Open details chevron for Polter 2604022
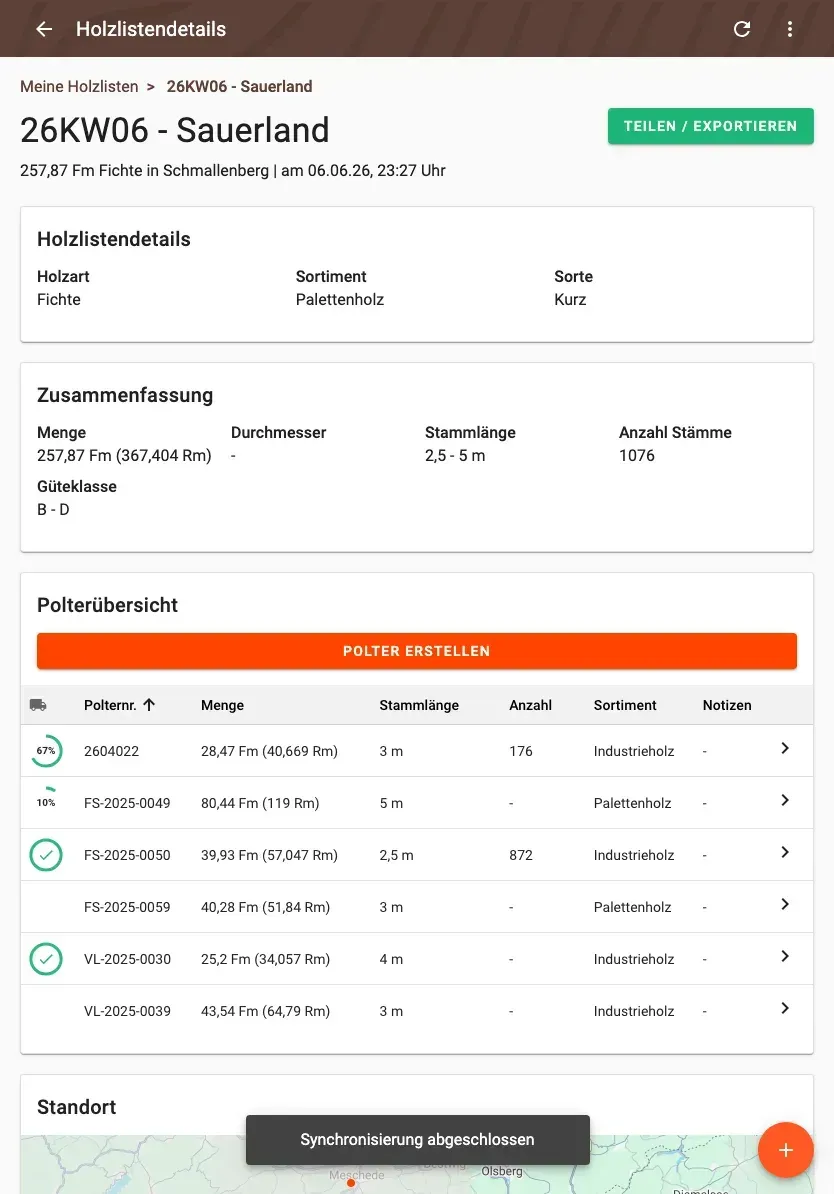834x1194 pixels. [x=784, y=749]
